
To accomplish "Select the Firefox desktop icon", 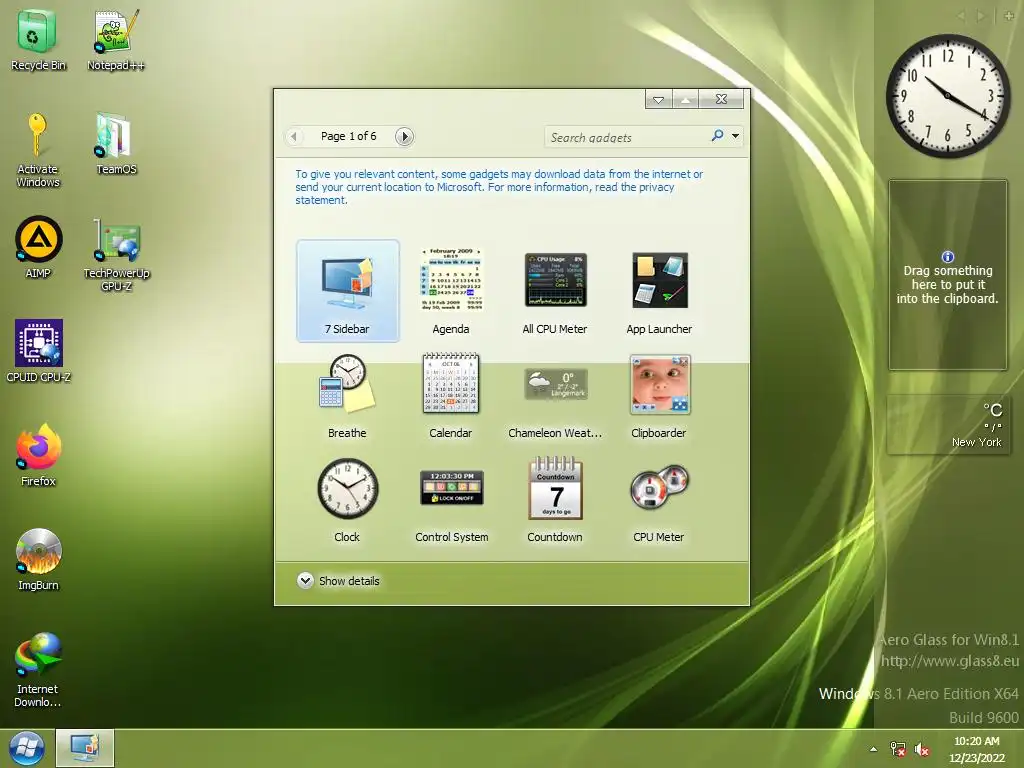I will [38, 455].
